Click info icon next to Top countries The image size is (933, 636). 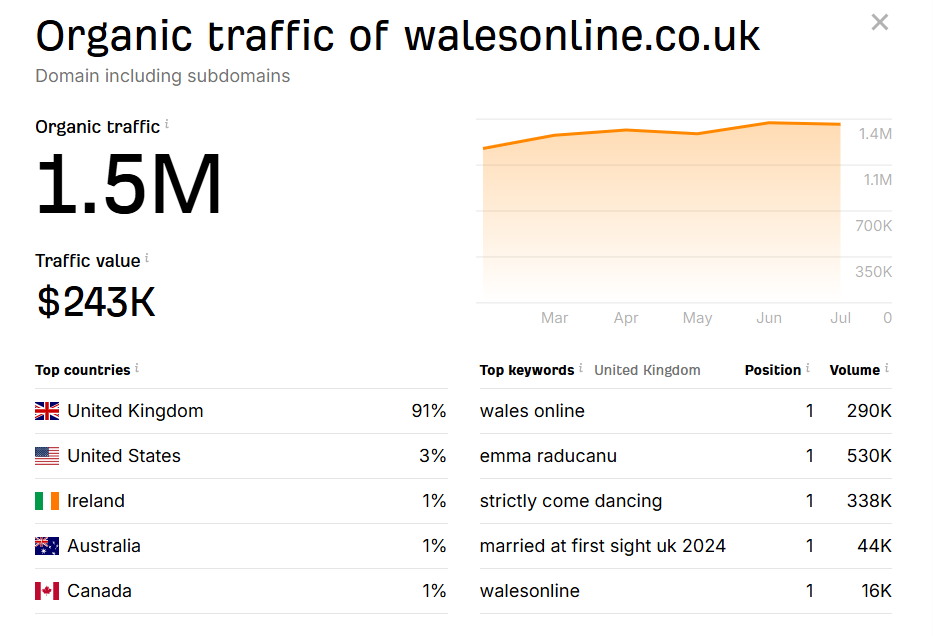tap(137, 368)
